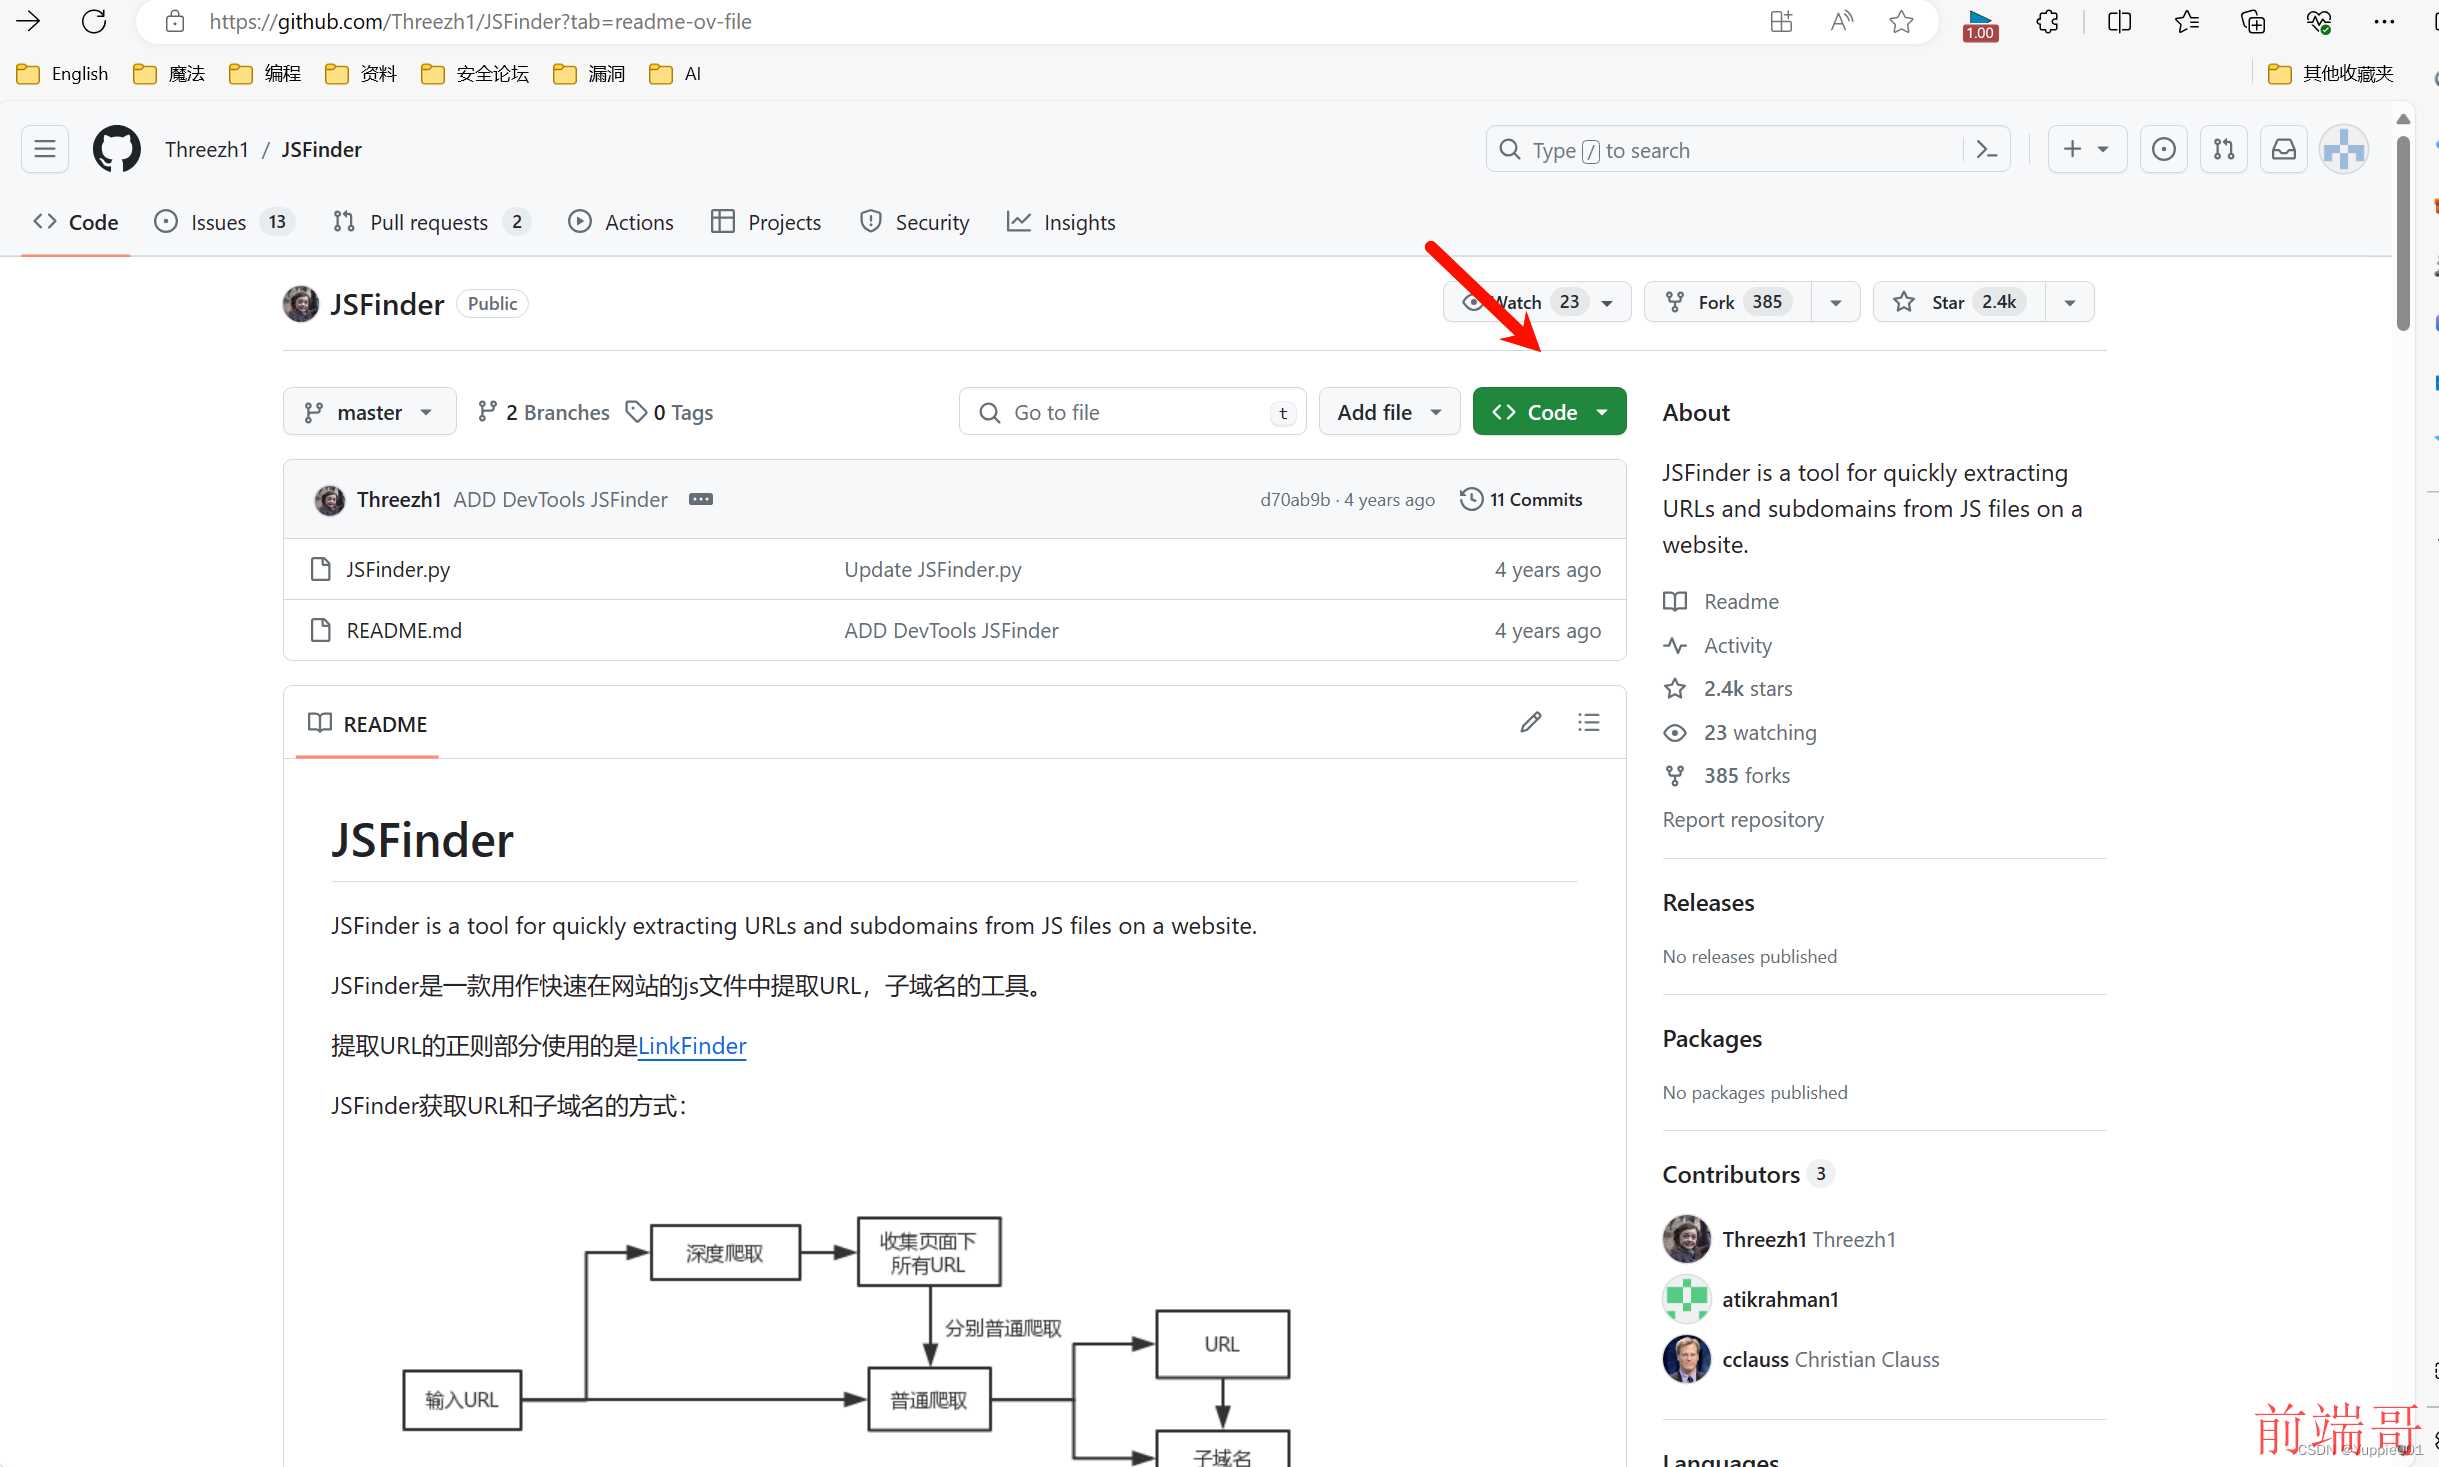
Task: Click the browser forward arrow
Action: [x=27, y=21]
